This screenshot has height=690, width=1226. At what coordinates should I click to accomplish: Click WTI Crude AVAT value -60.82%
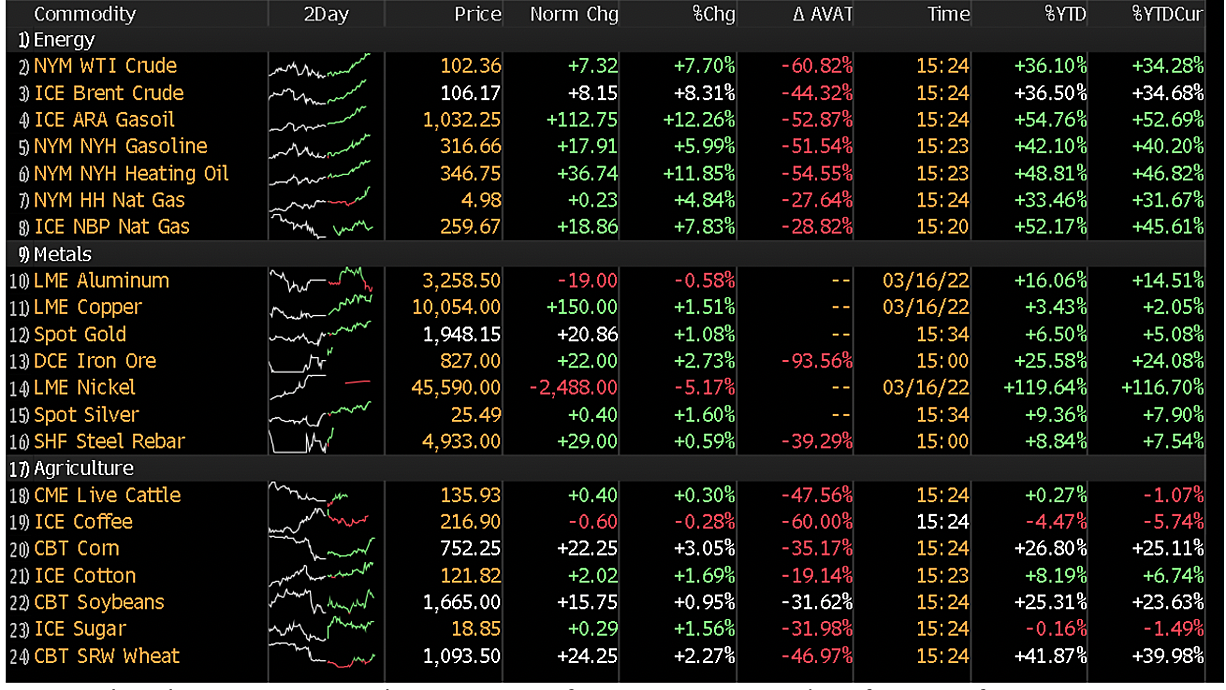(817, 66)
